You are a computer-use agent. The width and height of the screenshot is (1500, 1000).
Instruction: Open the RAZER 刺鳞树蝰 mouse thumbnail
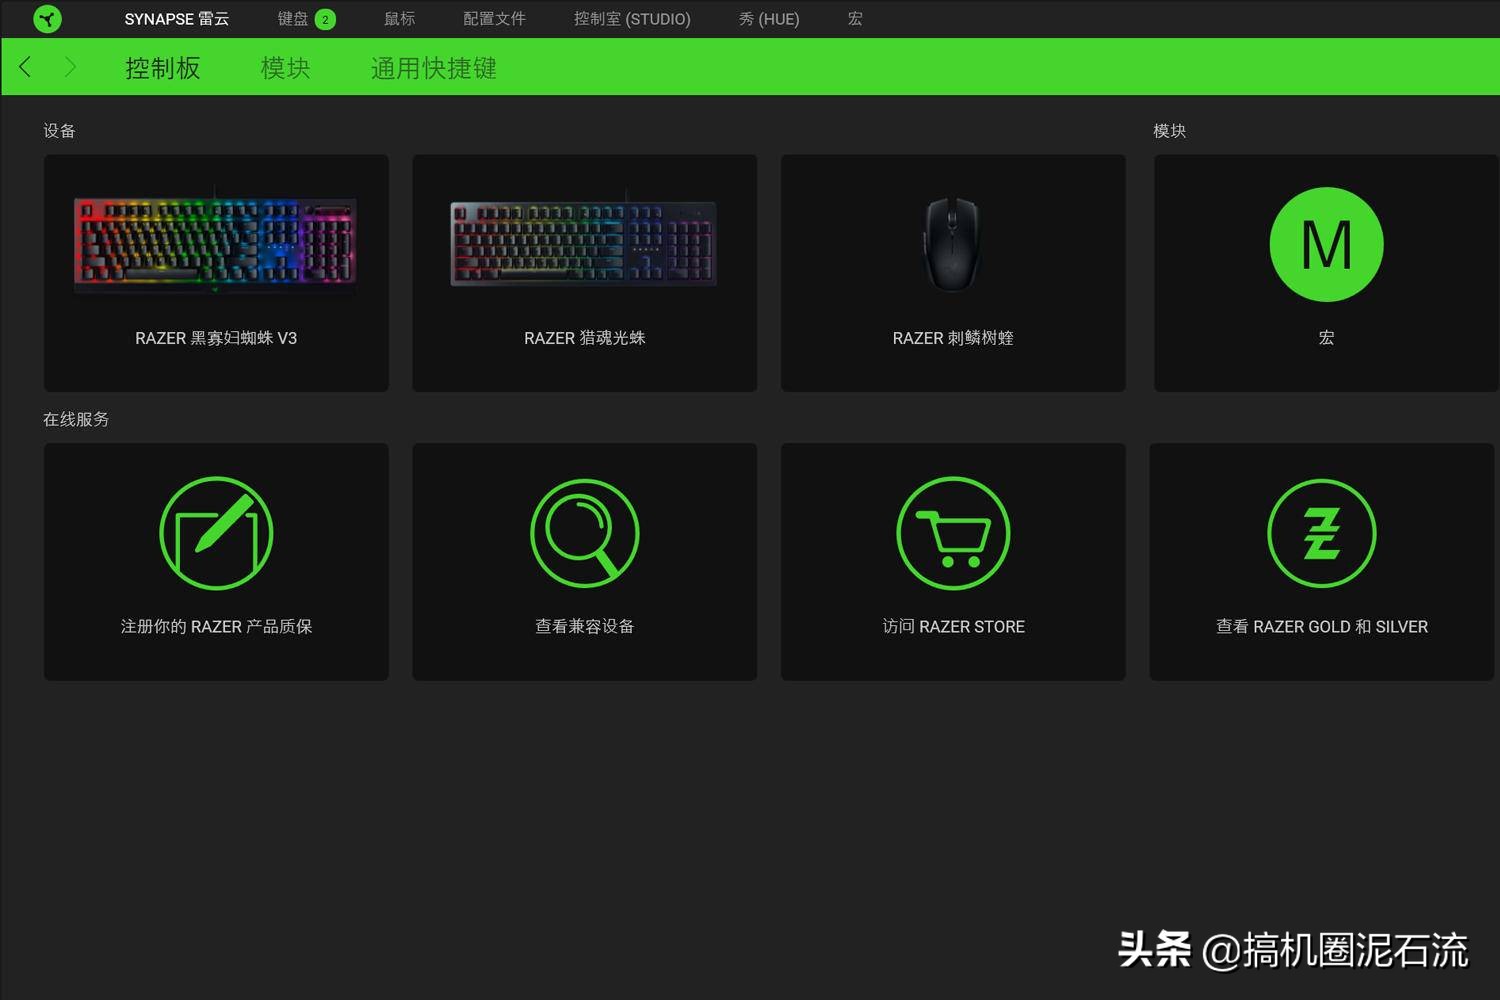[x=952, y=244]
